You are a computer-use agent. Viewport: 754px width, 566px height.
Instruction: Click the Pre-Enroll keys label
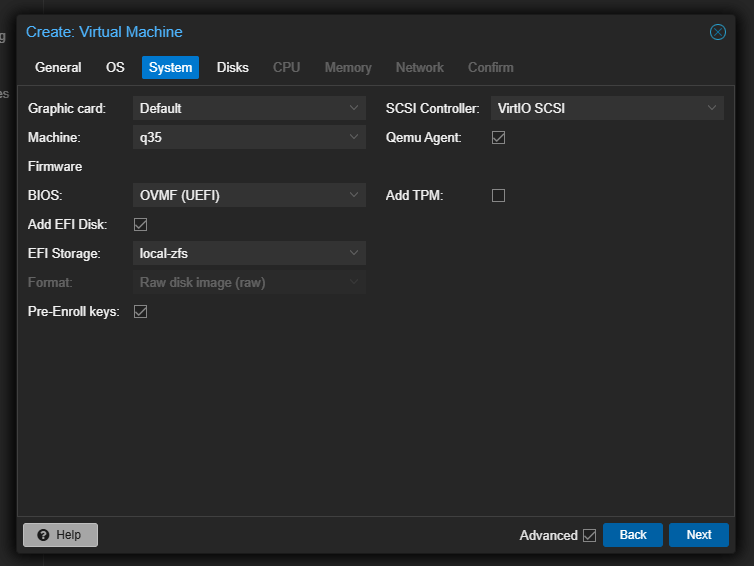click(x=74, y=312)
